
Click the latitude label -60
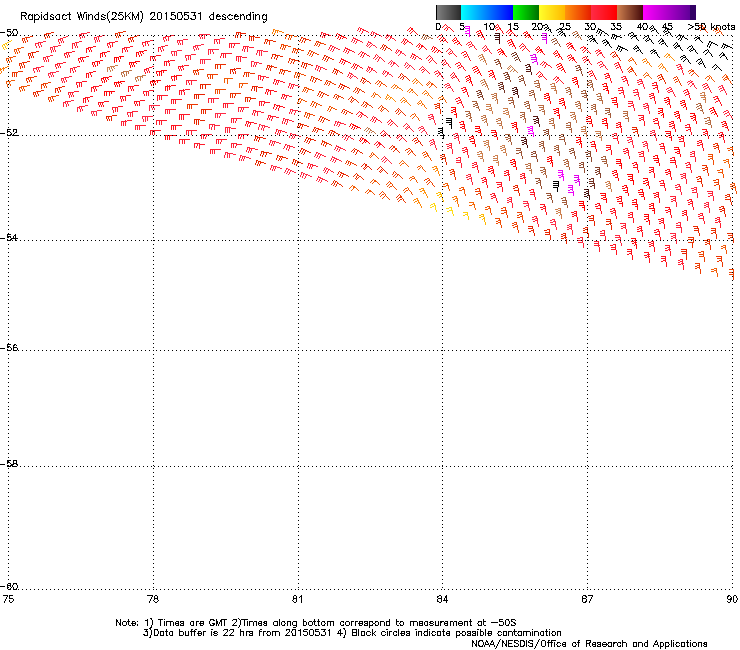pyautogui.click(x=9, y=586)
